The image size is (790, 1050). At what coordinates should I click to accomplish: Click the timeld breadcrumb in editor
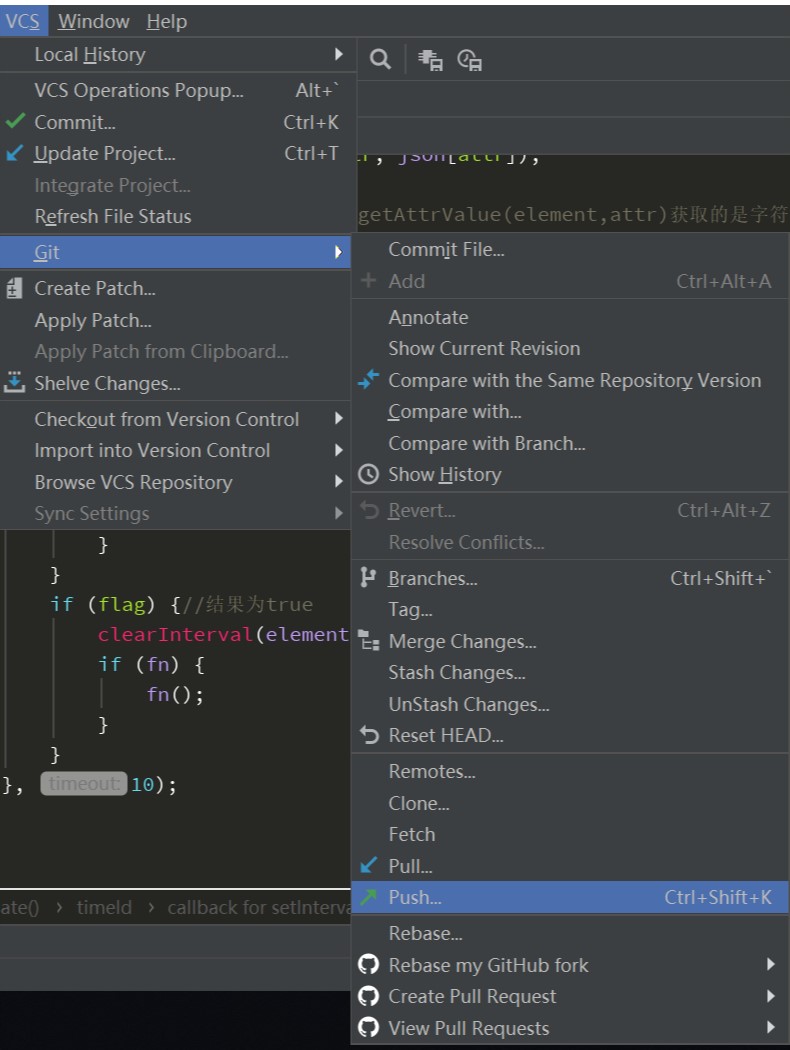(104, 907)
